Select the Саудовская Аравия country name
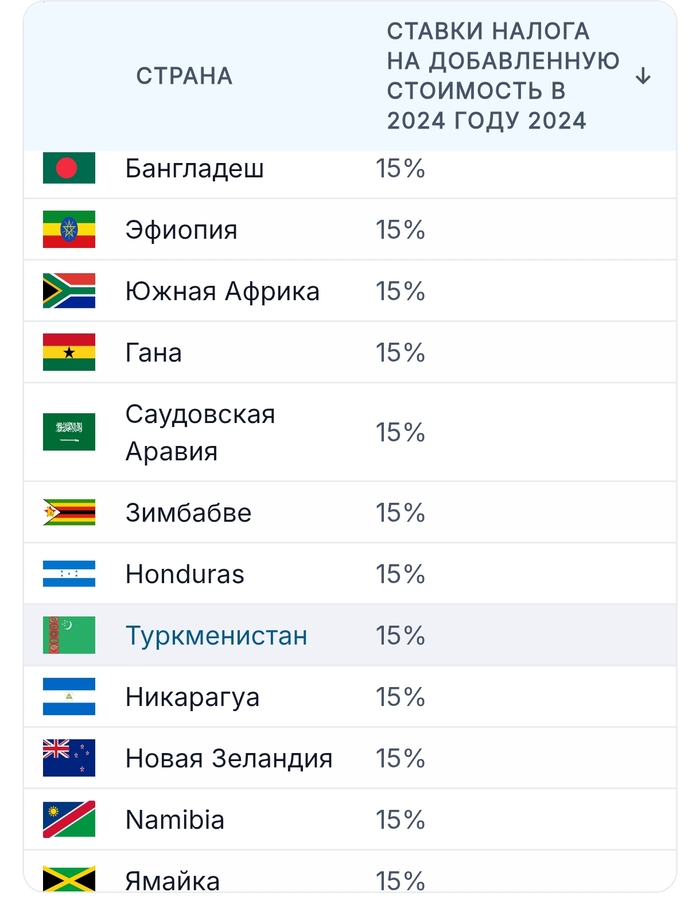The height and width of the screenshot is (904, 700). click(200, 432)
